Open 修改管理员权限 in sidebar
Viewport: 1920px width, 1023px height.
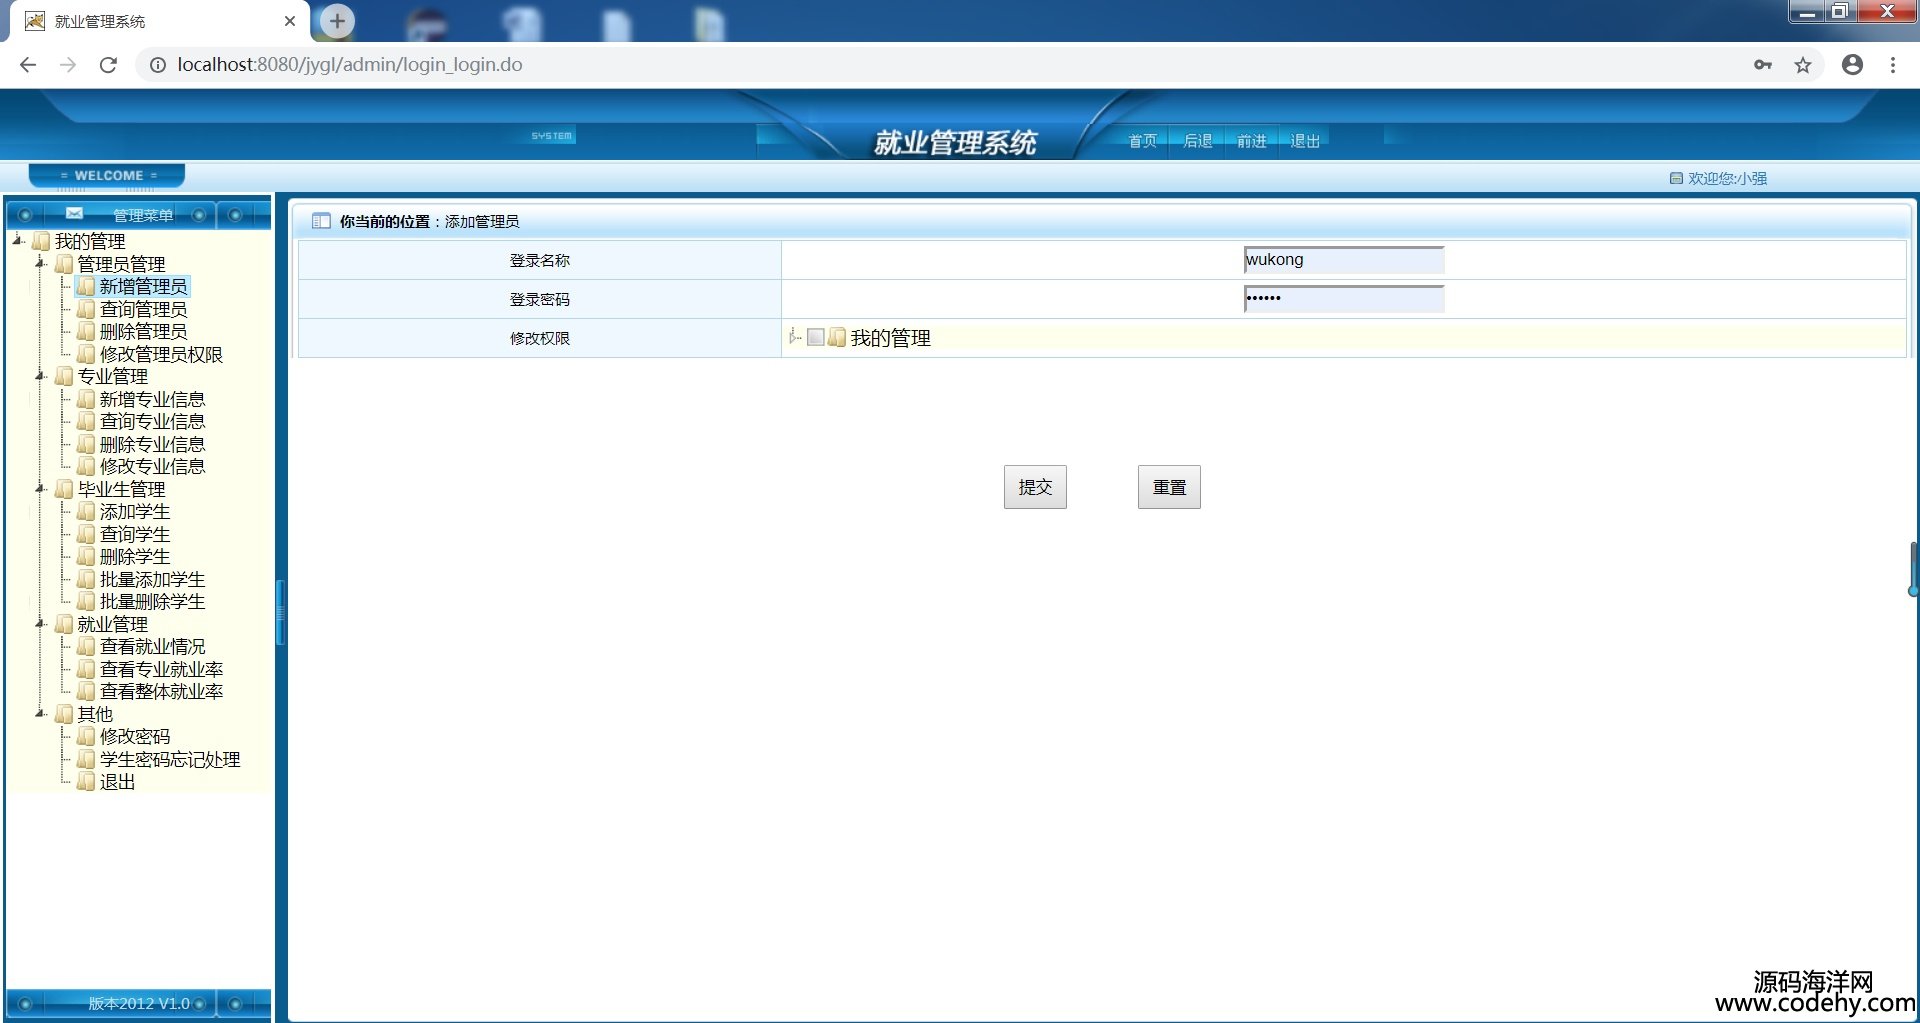(x=161, y=354)
